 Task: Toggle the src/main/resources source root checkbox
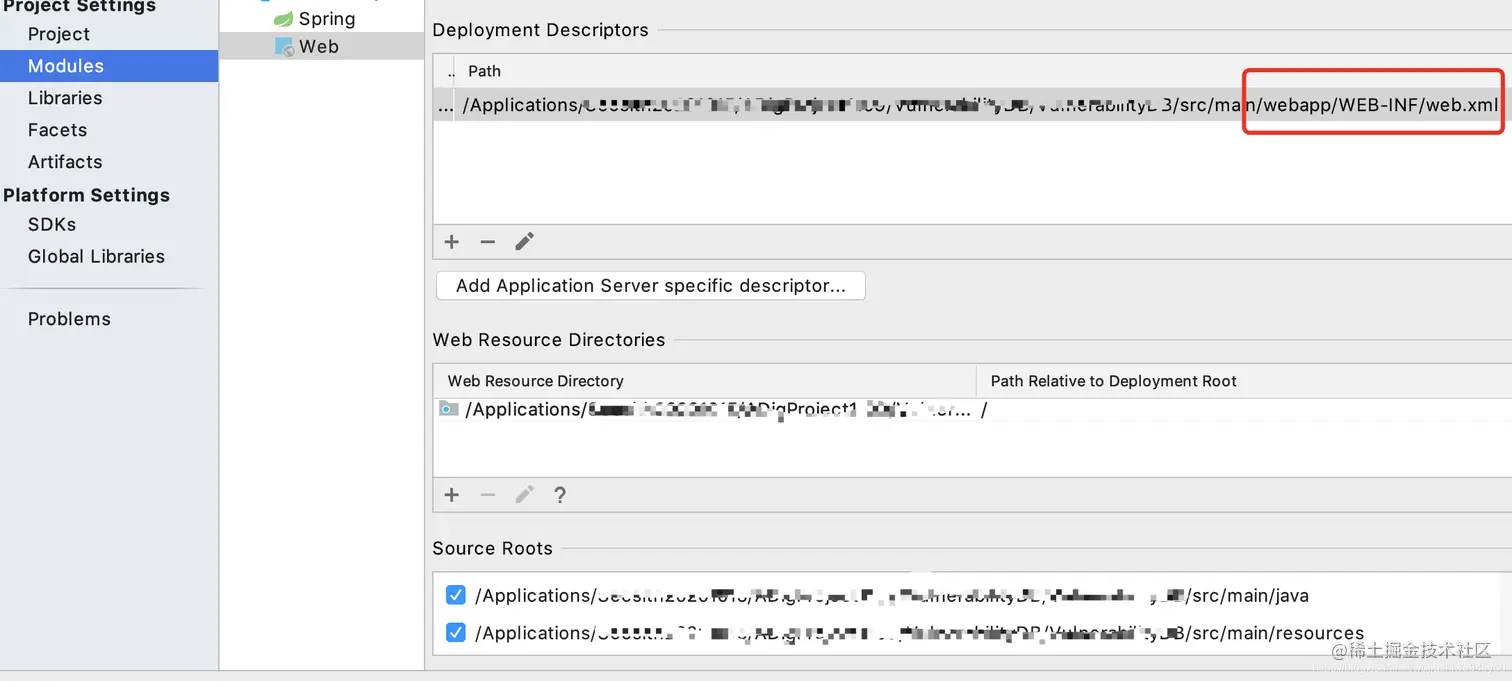click(456, 633)
